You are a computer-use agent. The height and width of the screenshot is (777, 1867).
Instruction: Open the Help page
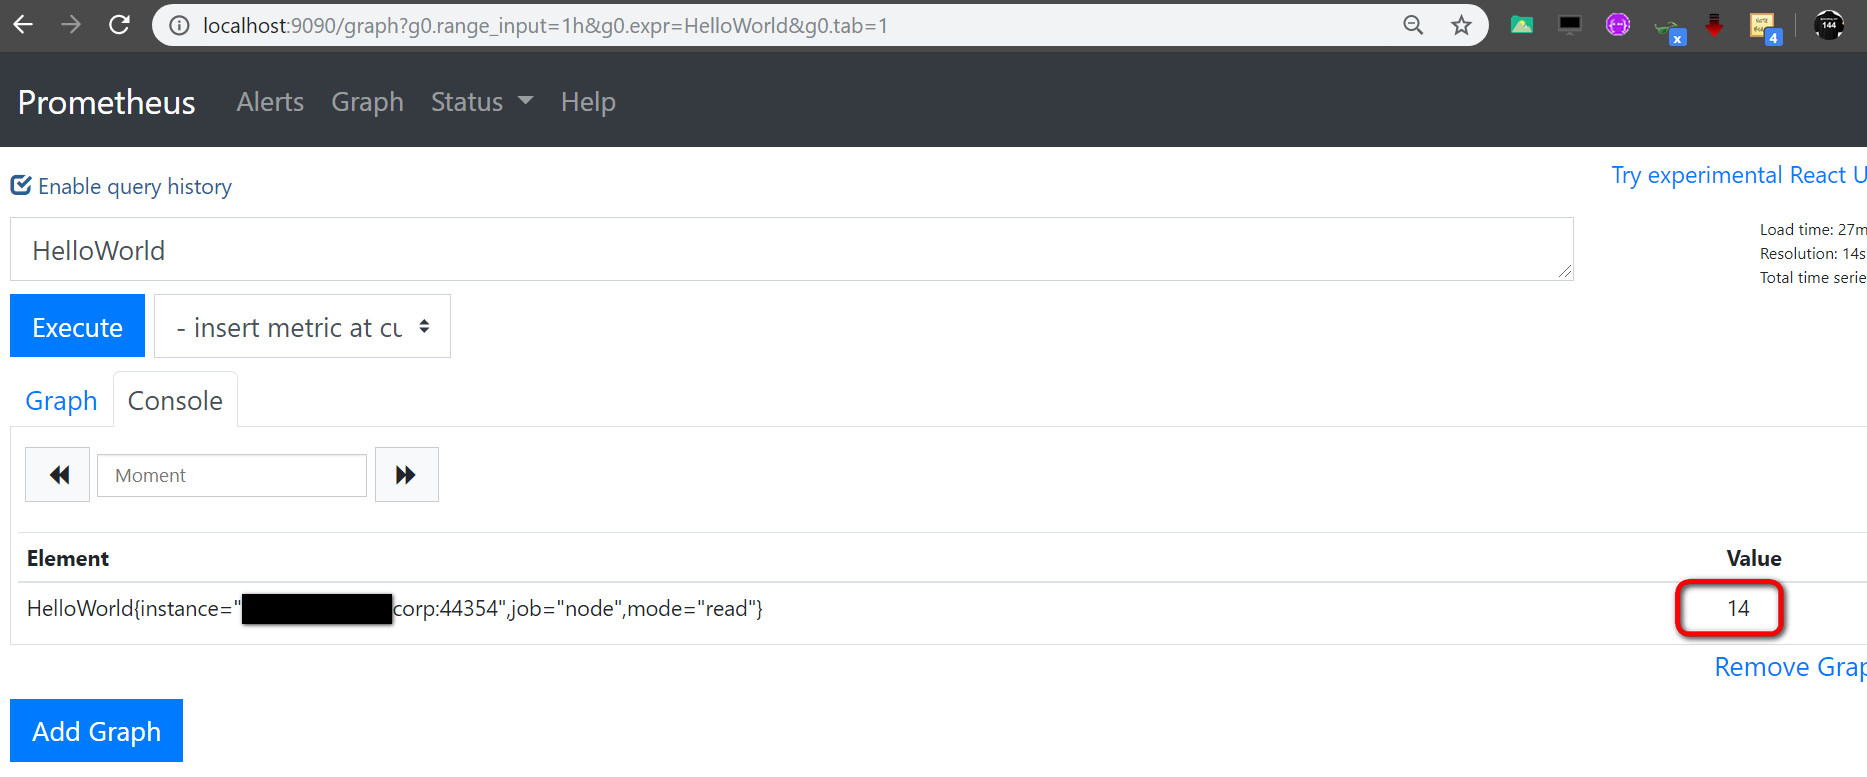[x=588, y=102]
